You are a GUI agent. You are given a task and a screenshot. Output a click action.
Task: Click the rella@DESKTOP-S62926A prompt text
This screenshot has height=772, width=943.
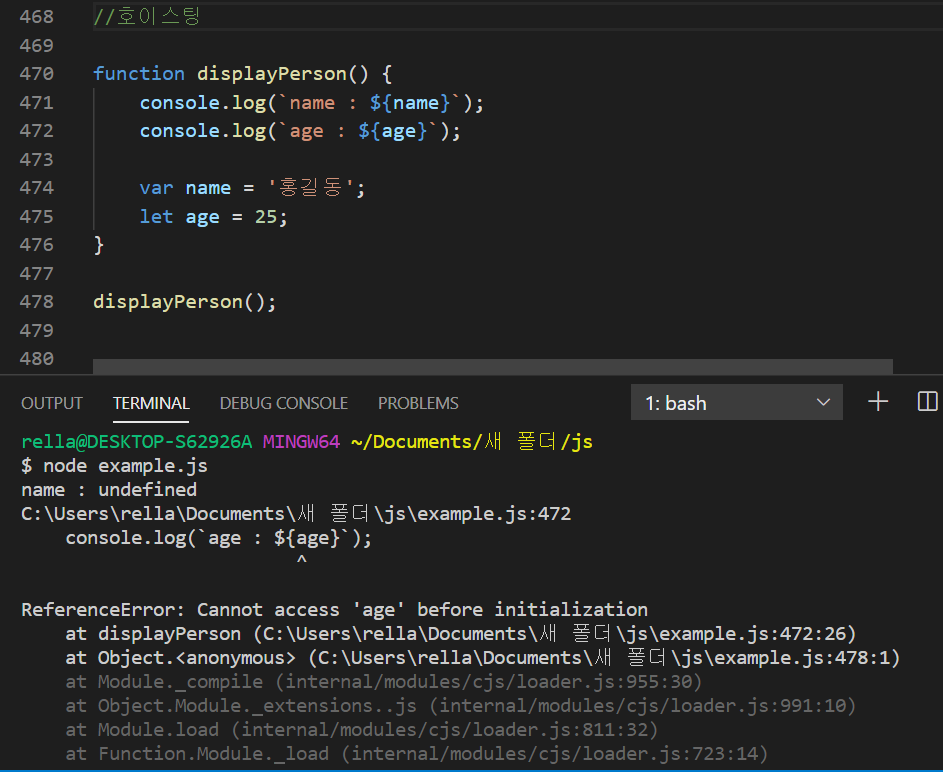[137, 442]
